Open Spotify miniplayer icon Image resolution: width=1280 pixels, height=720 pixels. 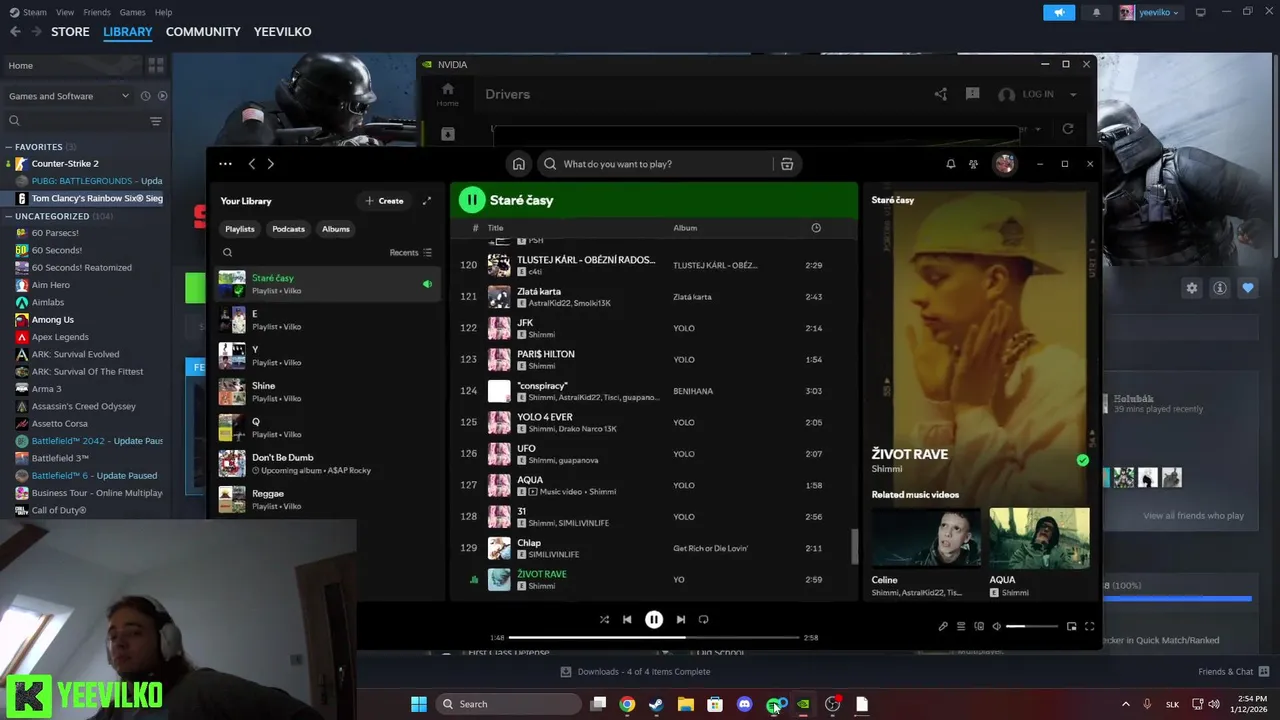click(x=1071, y=626)
